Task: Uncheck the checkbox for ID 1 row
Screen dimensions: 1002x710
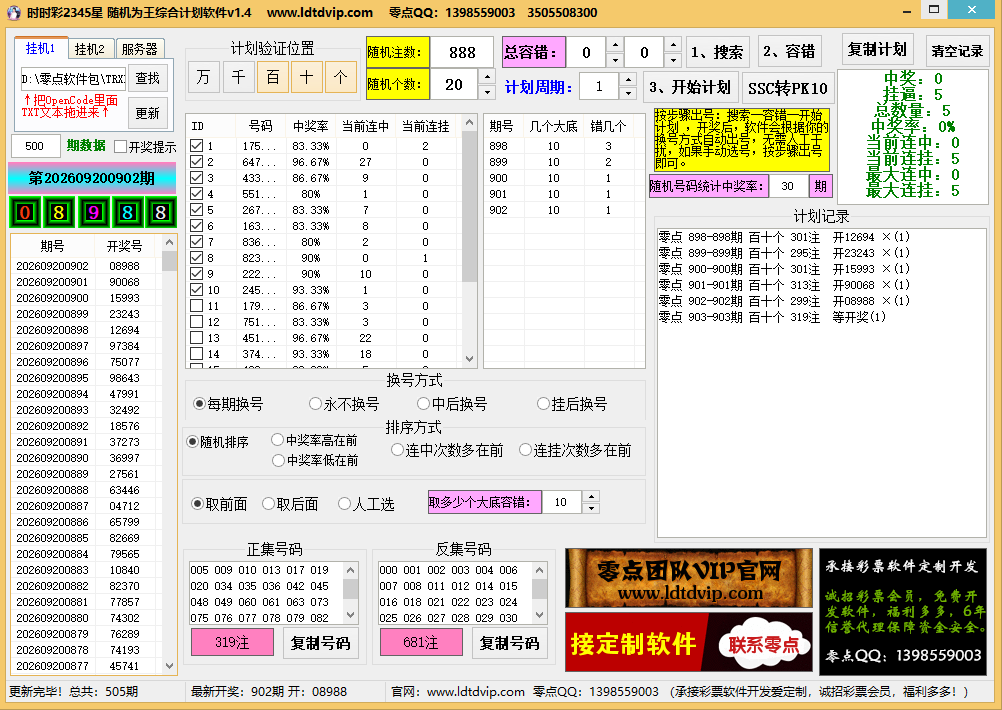Action: tap(197, 146)
